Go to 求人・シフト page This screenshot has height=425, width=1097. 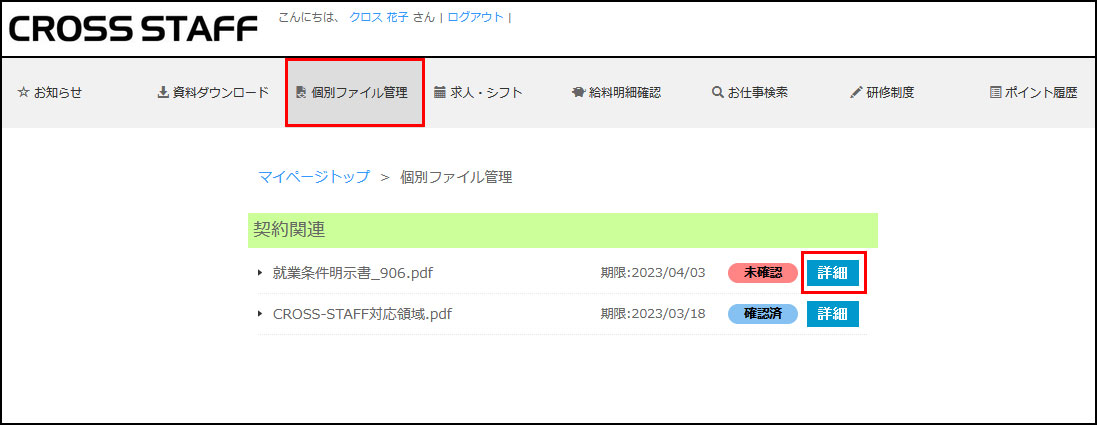(479, 92)
